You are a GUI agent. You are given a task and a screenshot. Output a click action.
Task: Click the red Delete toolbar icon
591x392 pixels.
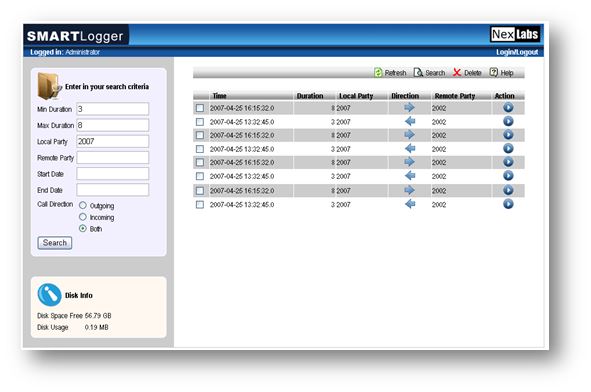457,72
